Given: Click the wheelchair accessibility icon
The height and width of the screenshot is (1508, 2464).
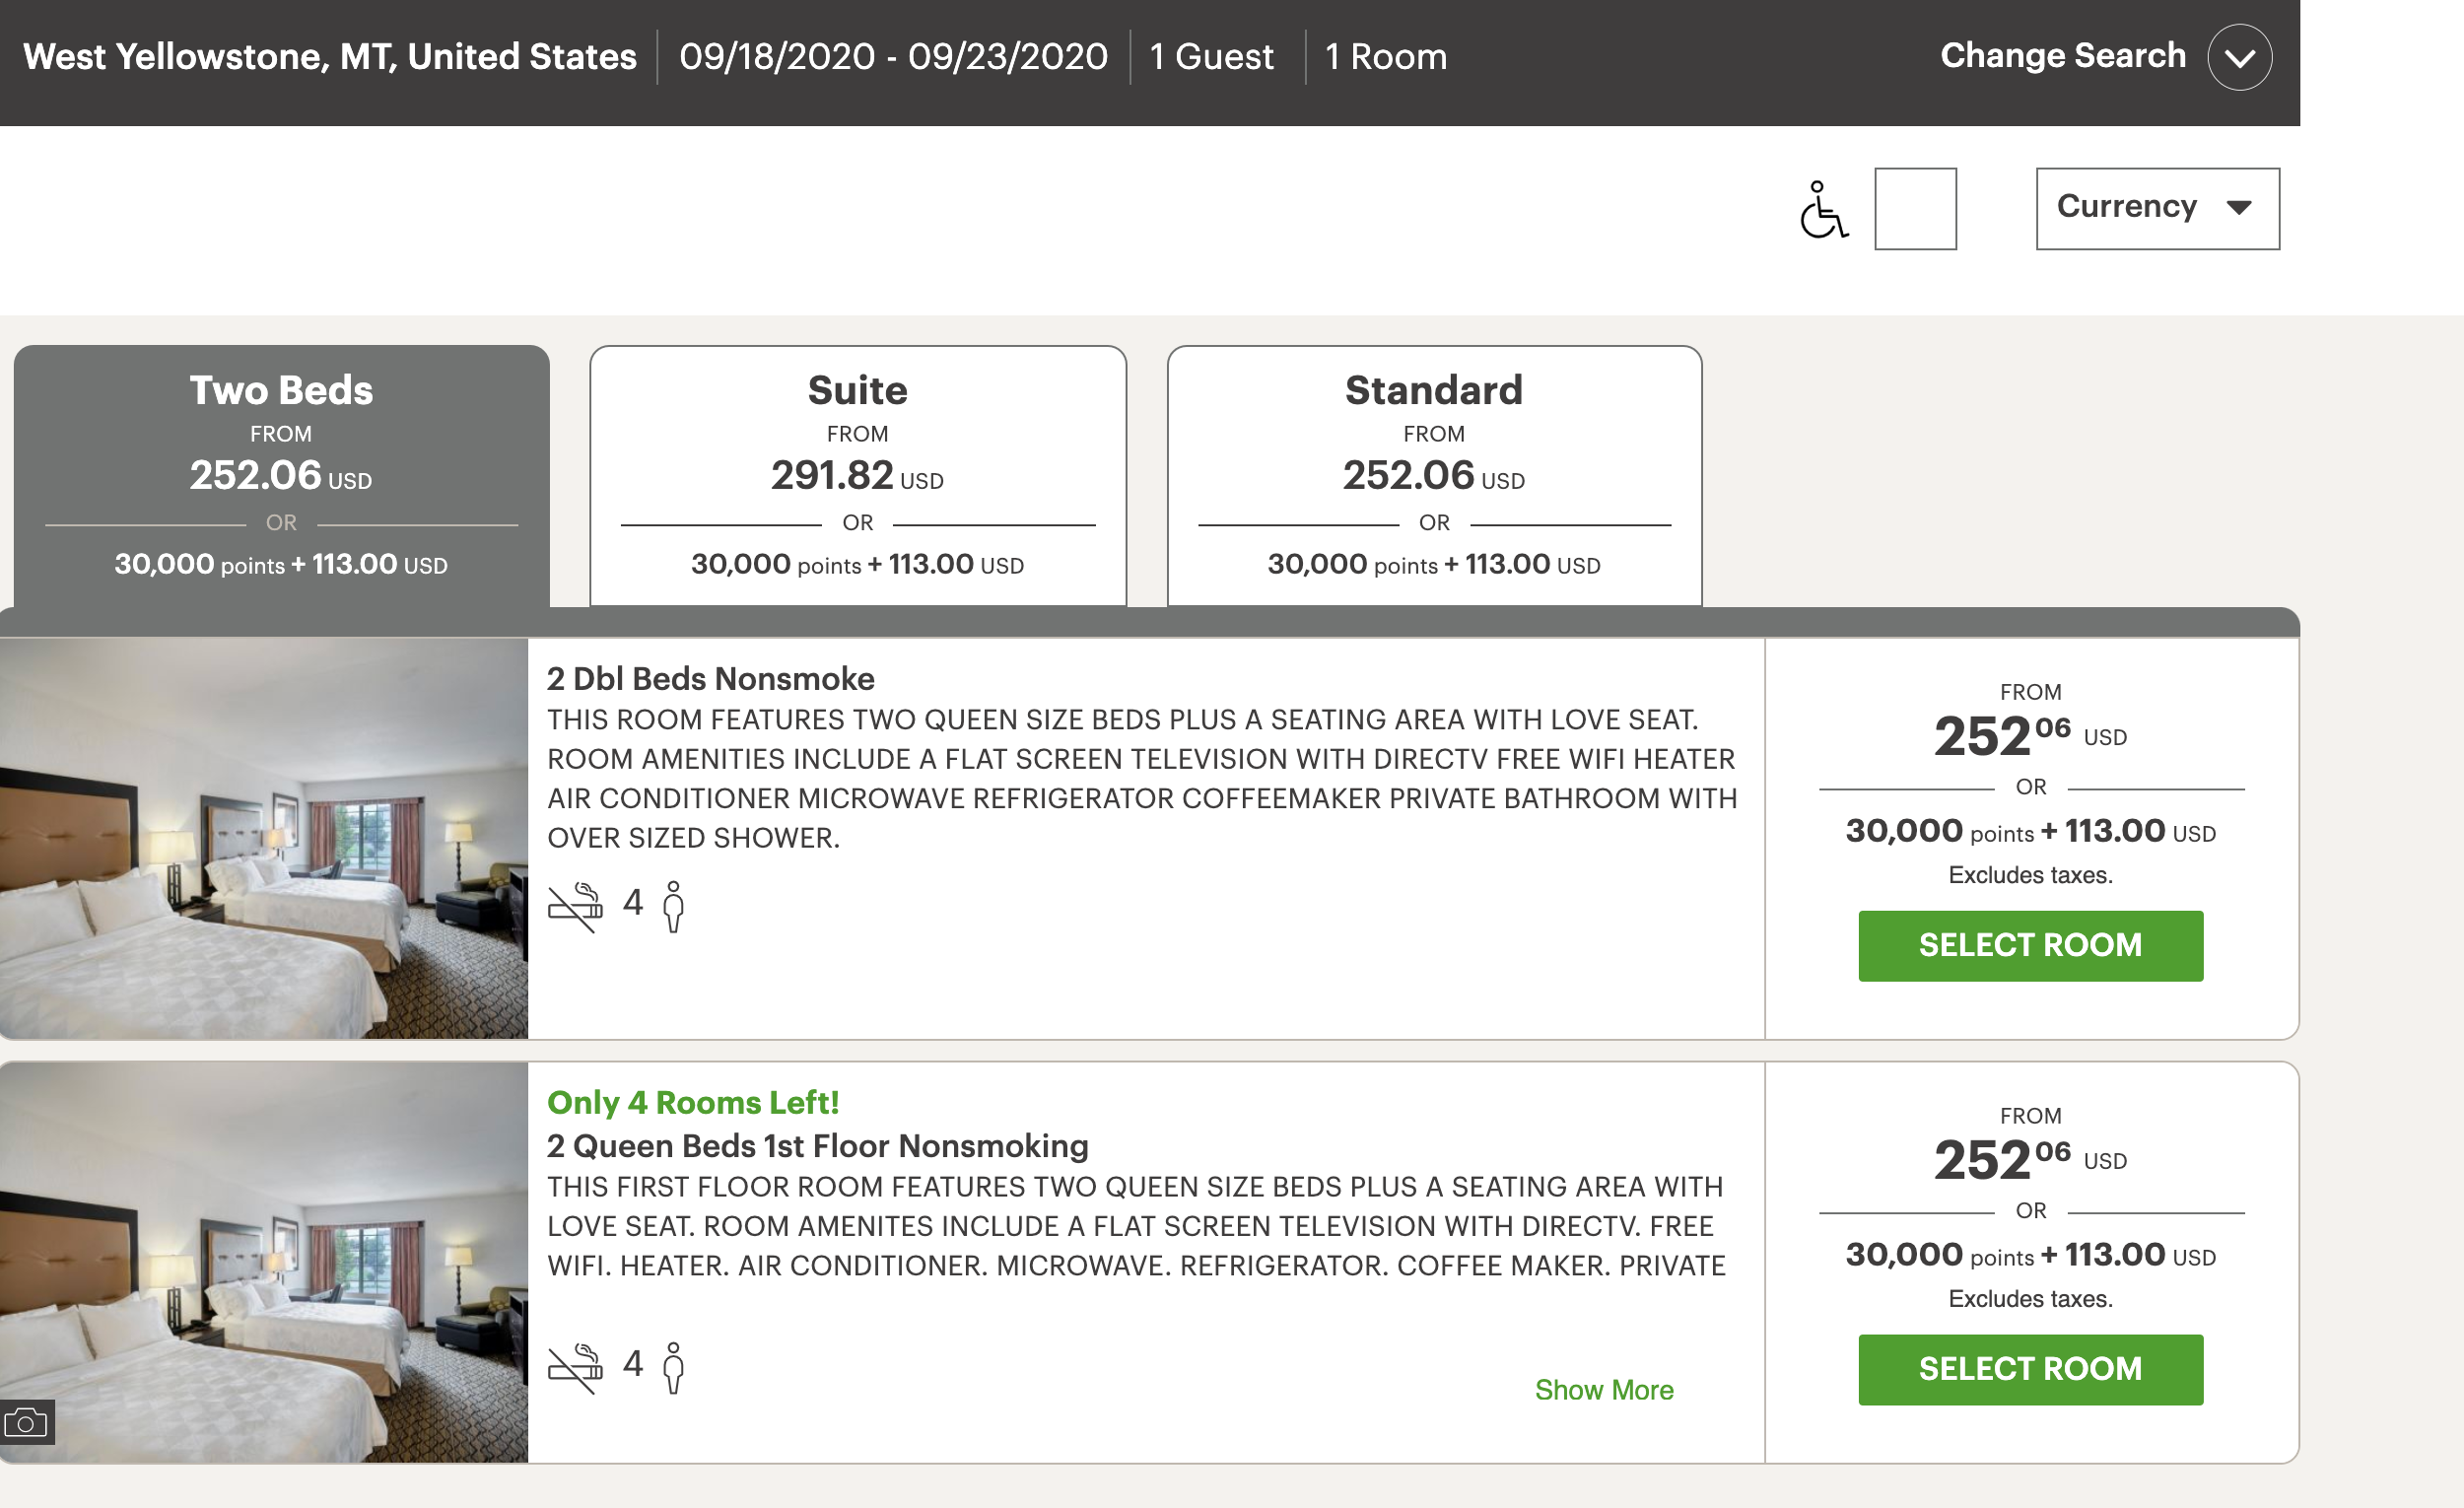Looking at the screenshot, I should click(1823, 209).
